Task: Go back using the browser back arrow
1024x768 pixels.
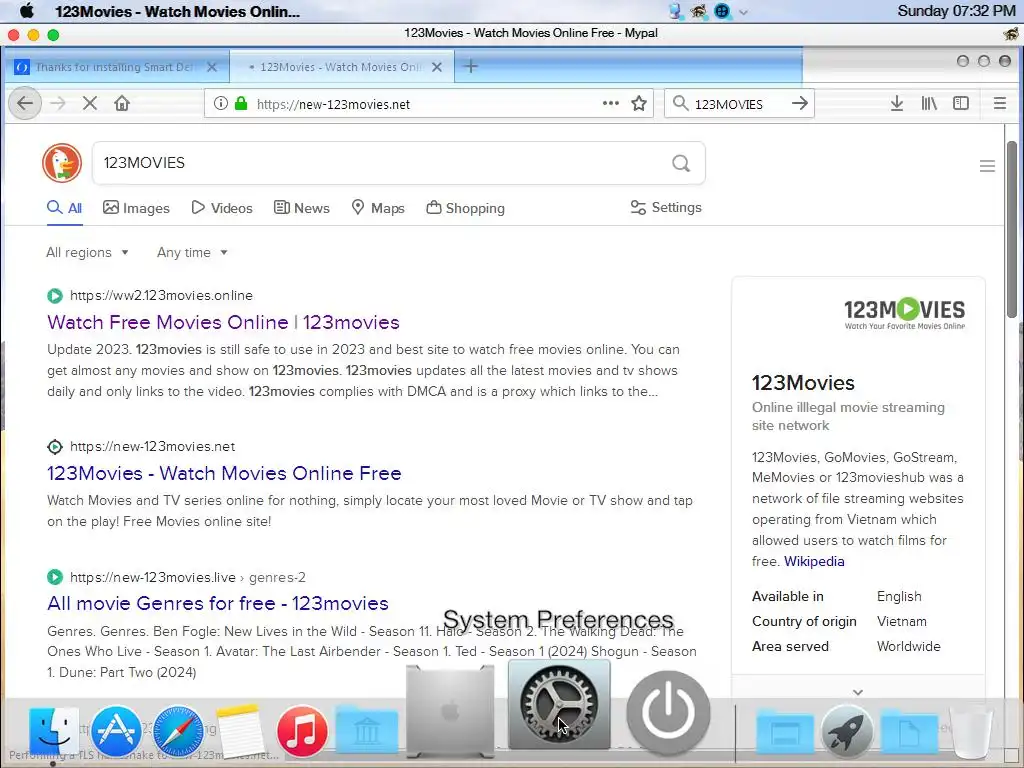Action: point(25,103)
